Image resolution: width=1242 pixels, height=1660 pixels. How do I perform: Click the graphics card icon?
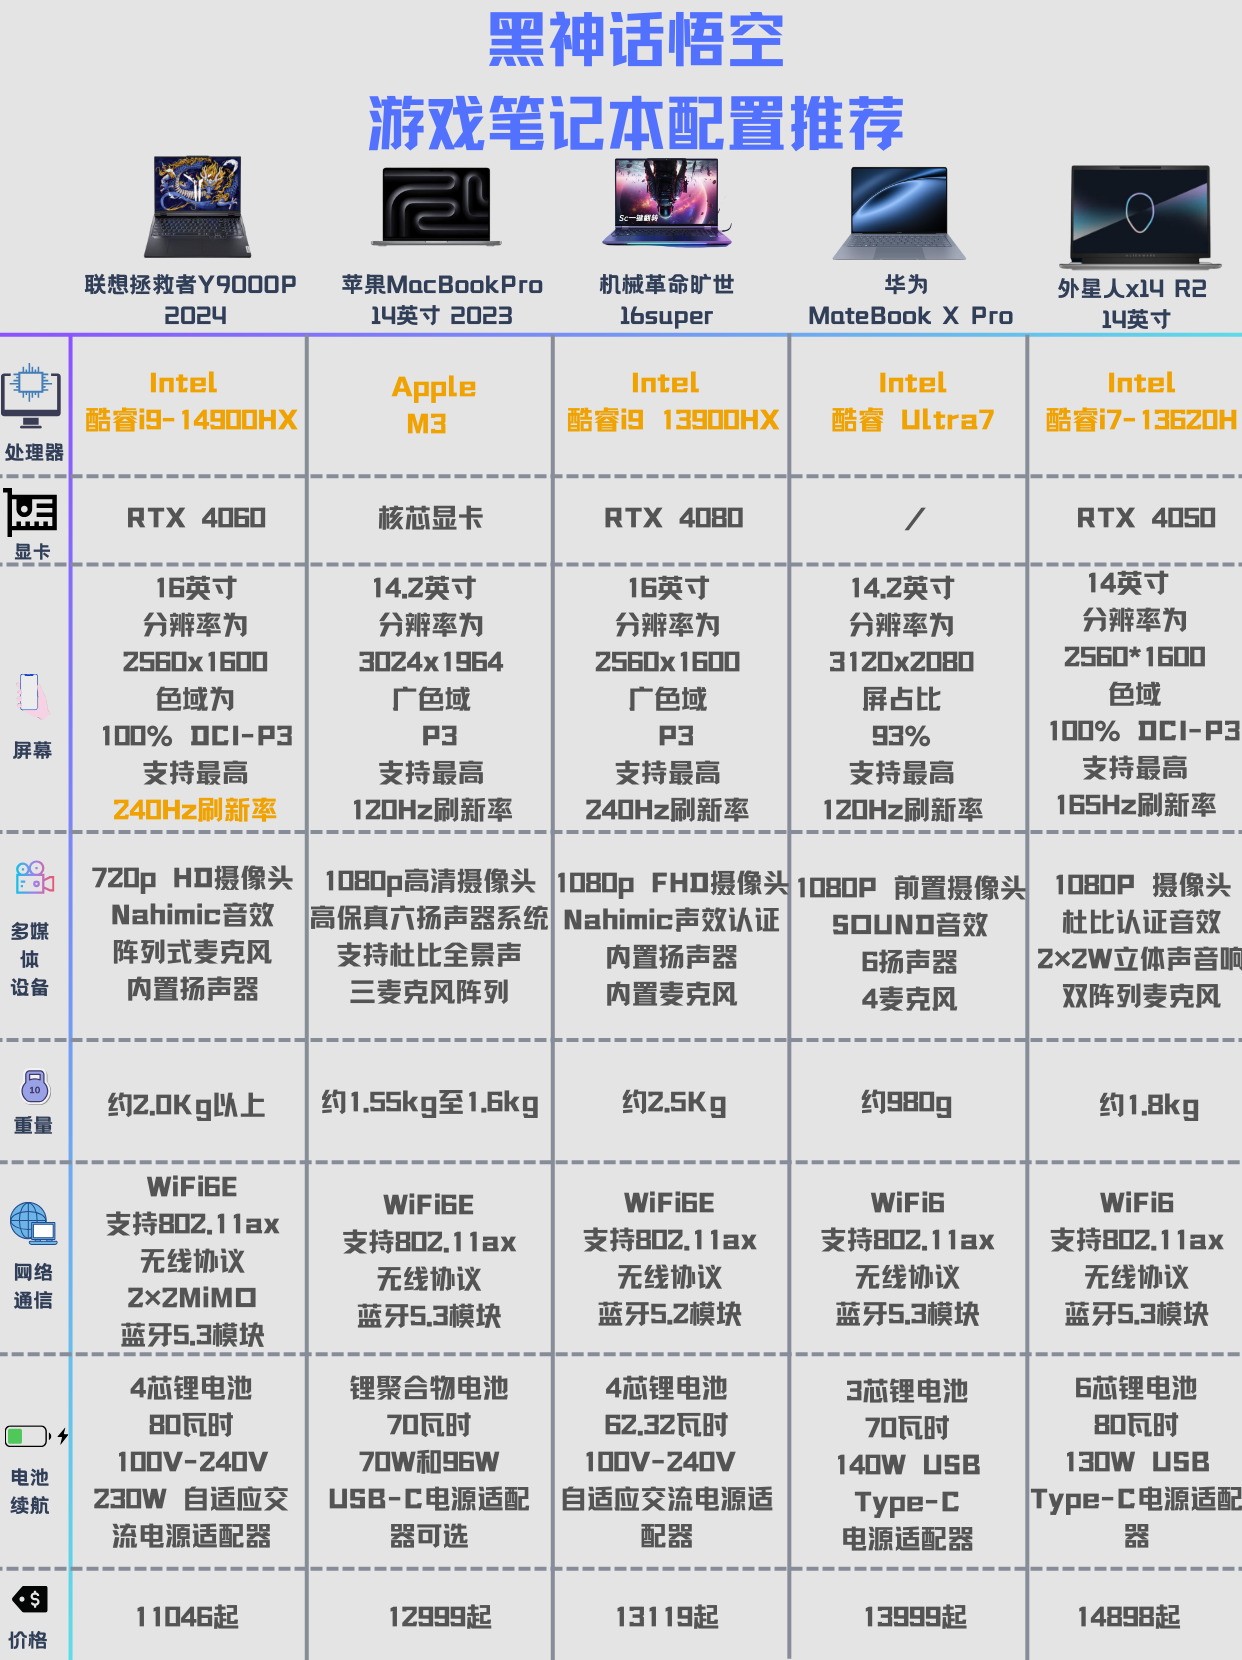click(x=31, y=513)
